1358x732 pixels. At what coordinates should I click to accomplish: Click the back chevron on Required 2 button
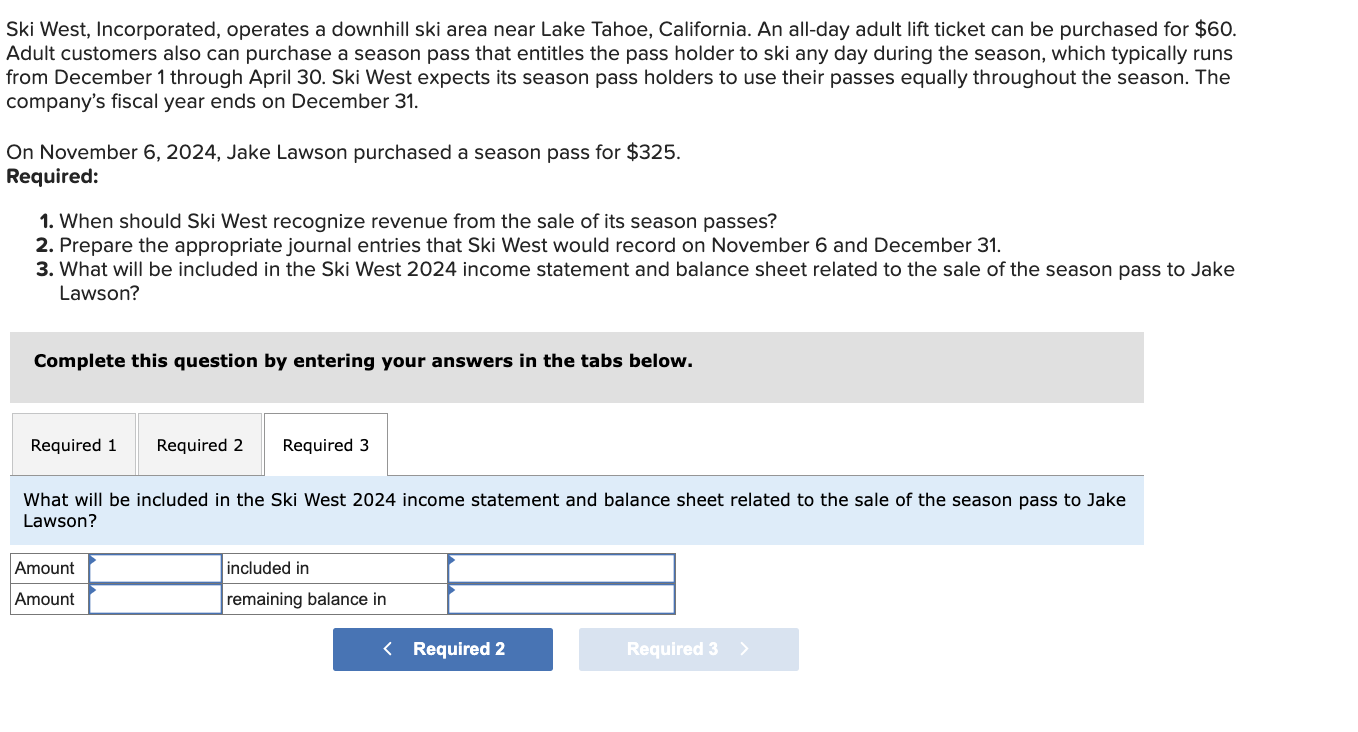[x=388, y=649]
